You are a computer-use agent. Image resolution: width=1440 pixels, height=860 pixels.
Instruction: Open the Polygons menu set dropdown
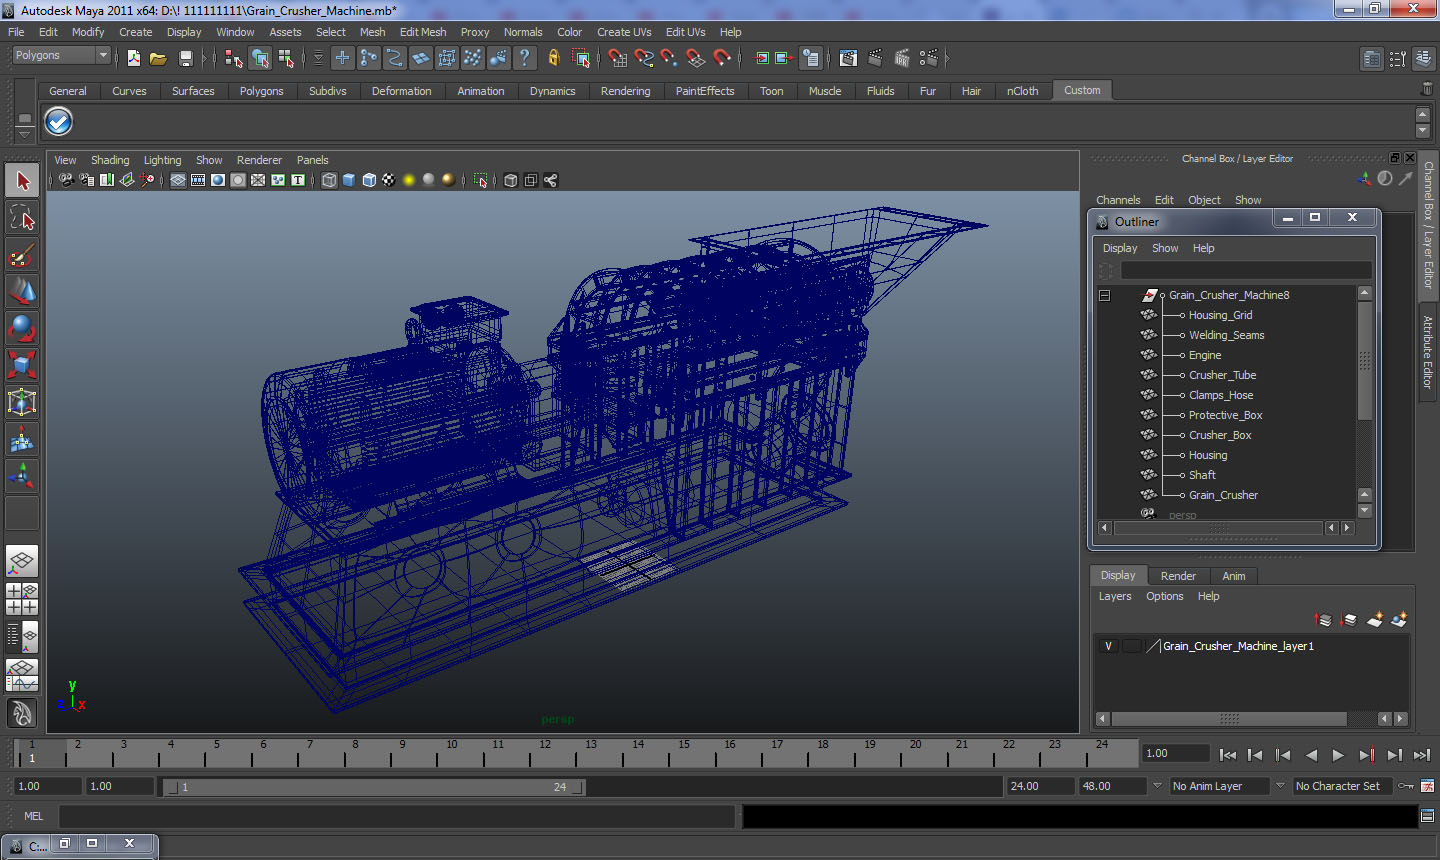pyautogui.click(x=60, y=56)
